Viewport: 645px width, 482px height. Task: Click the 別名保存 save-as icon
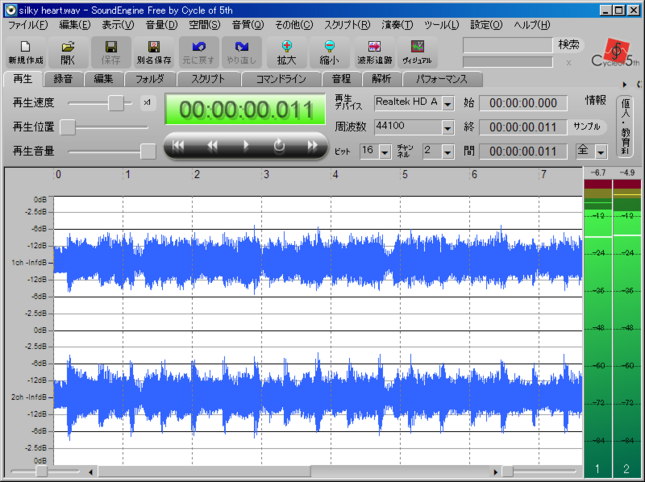click(x=154, y=52)
